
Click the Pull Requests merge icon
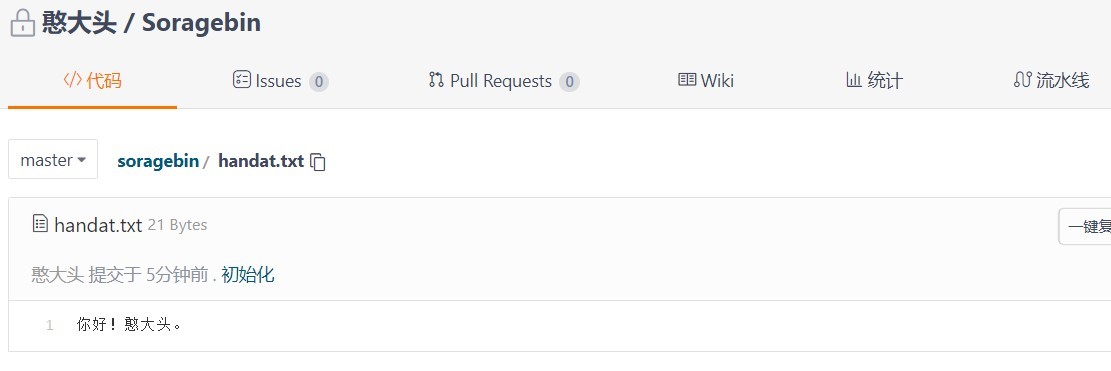tap(436, 80)
